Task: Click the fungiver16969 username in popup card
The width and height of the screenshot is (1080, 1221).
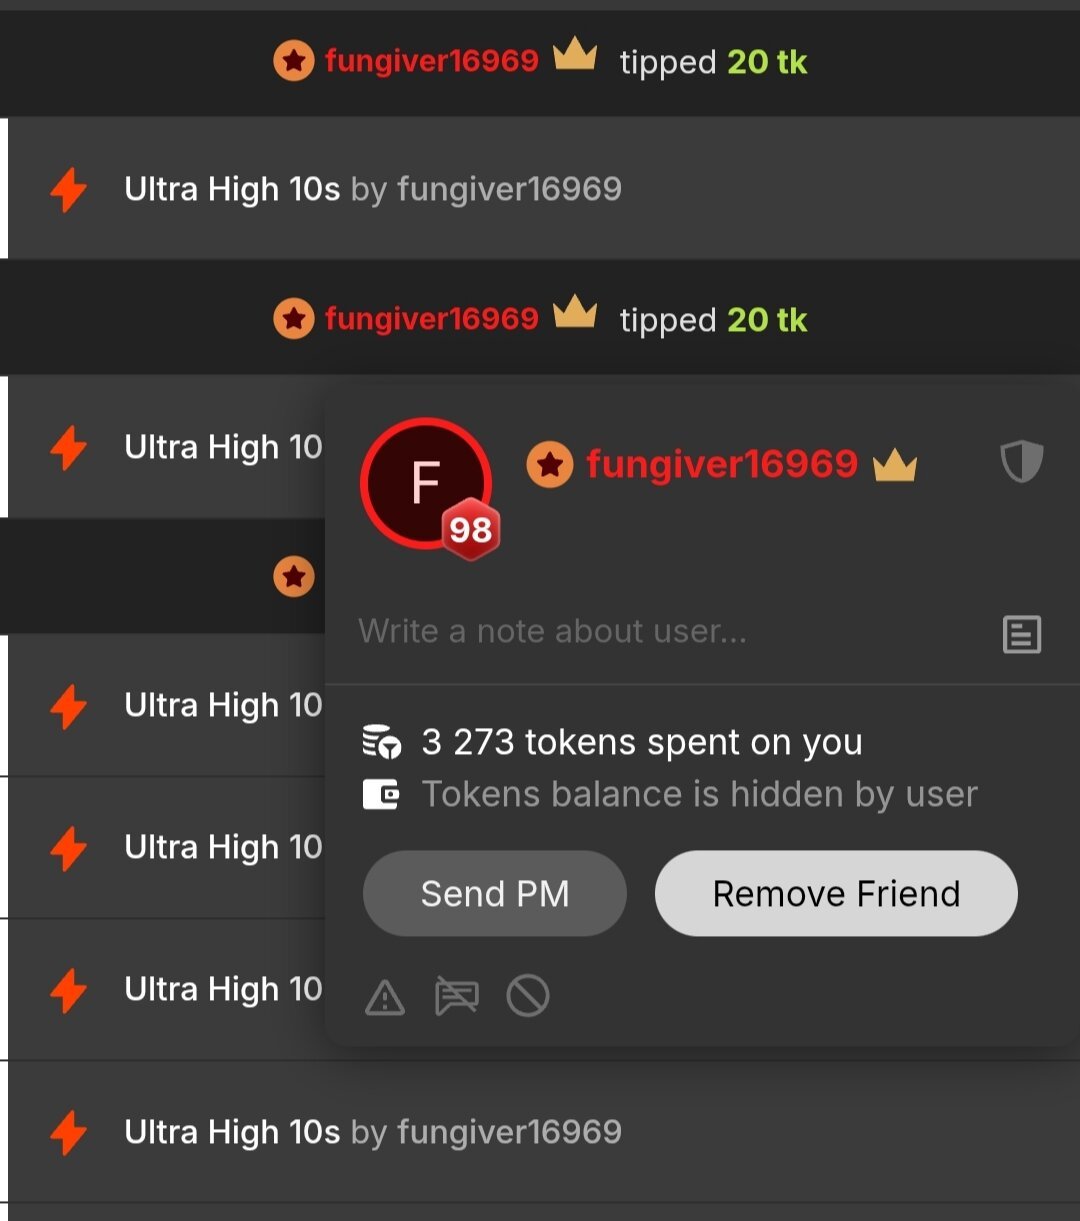Action: tap(721, 464)
